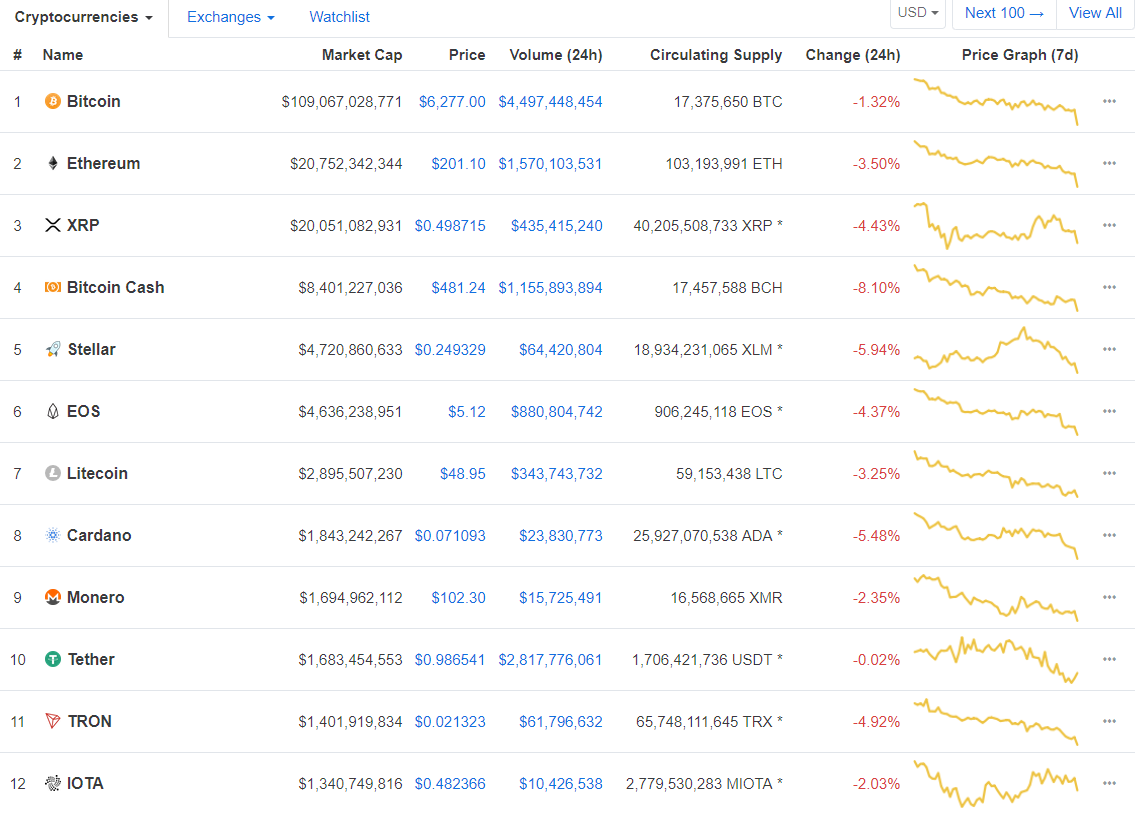Click Tether change value -0.02%
Image resolution: width=1140 pixels, height=814 pixels.
[x=877, y=660]
